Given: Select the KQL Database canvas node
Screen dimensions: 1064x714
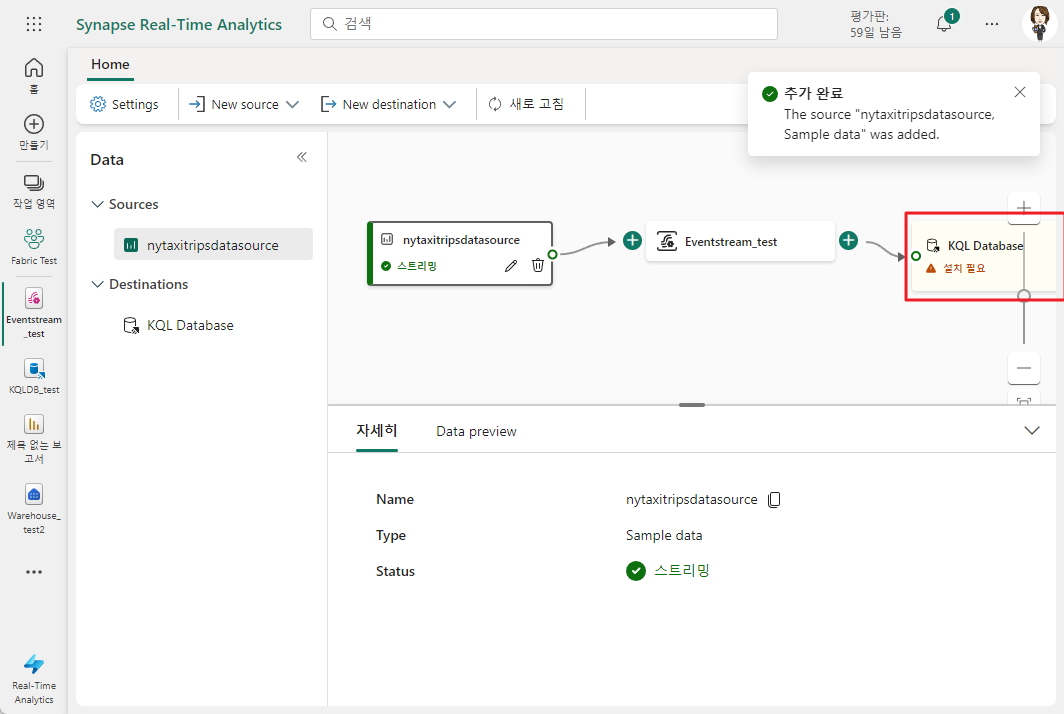Looking at the screenshot, I should click(x=984, y=257).
